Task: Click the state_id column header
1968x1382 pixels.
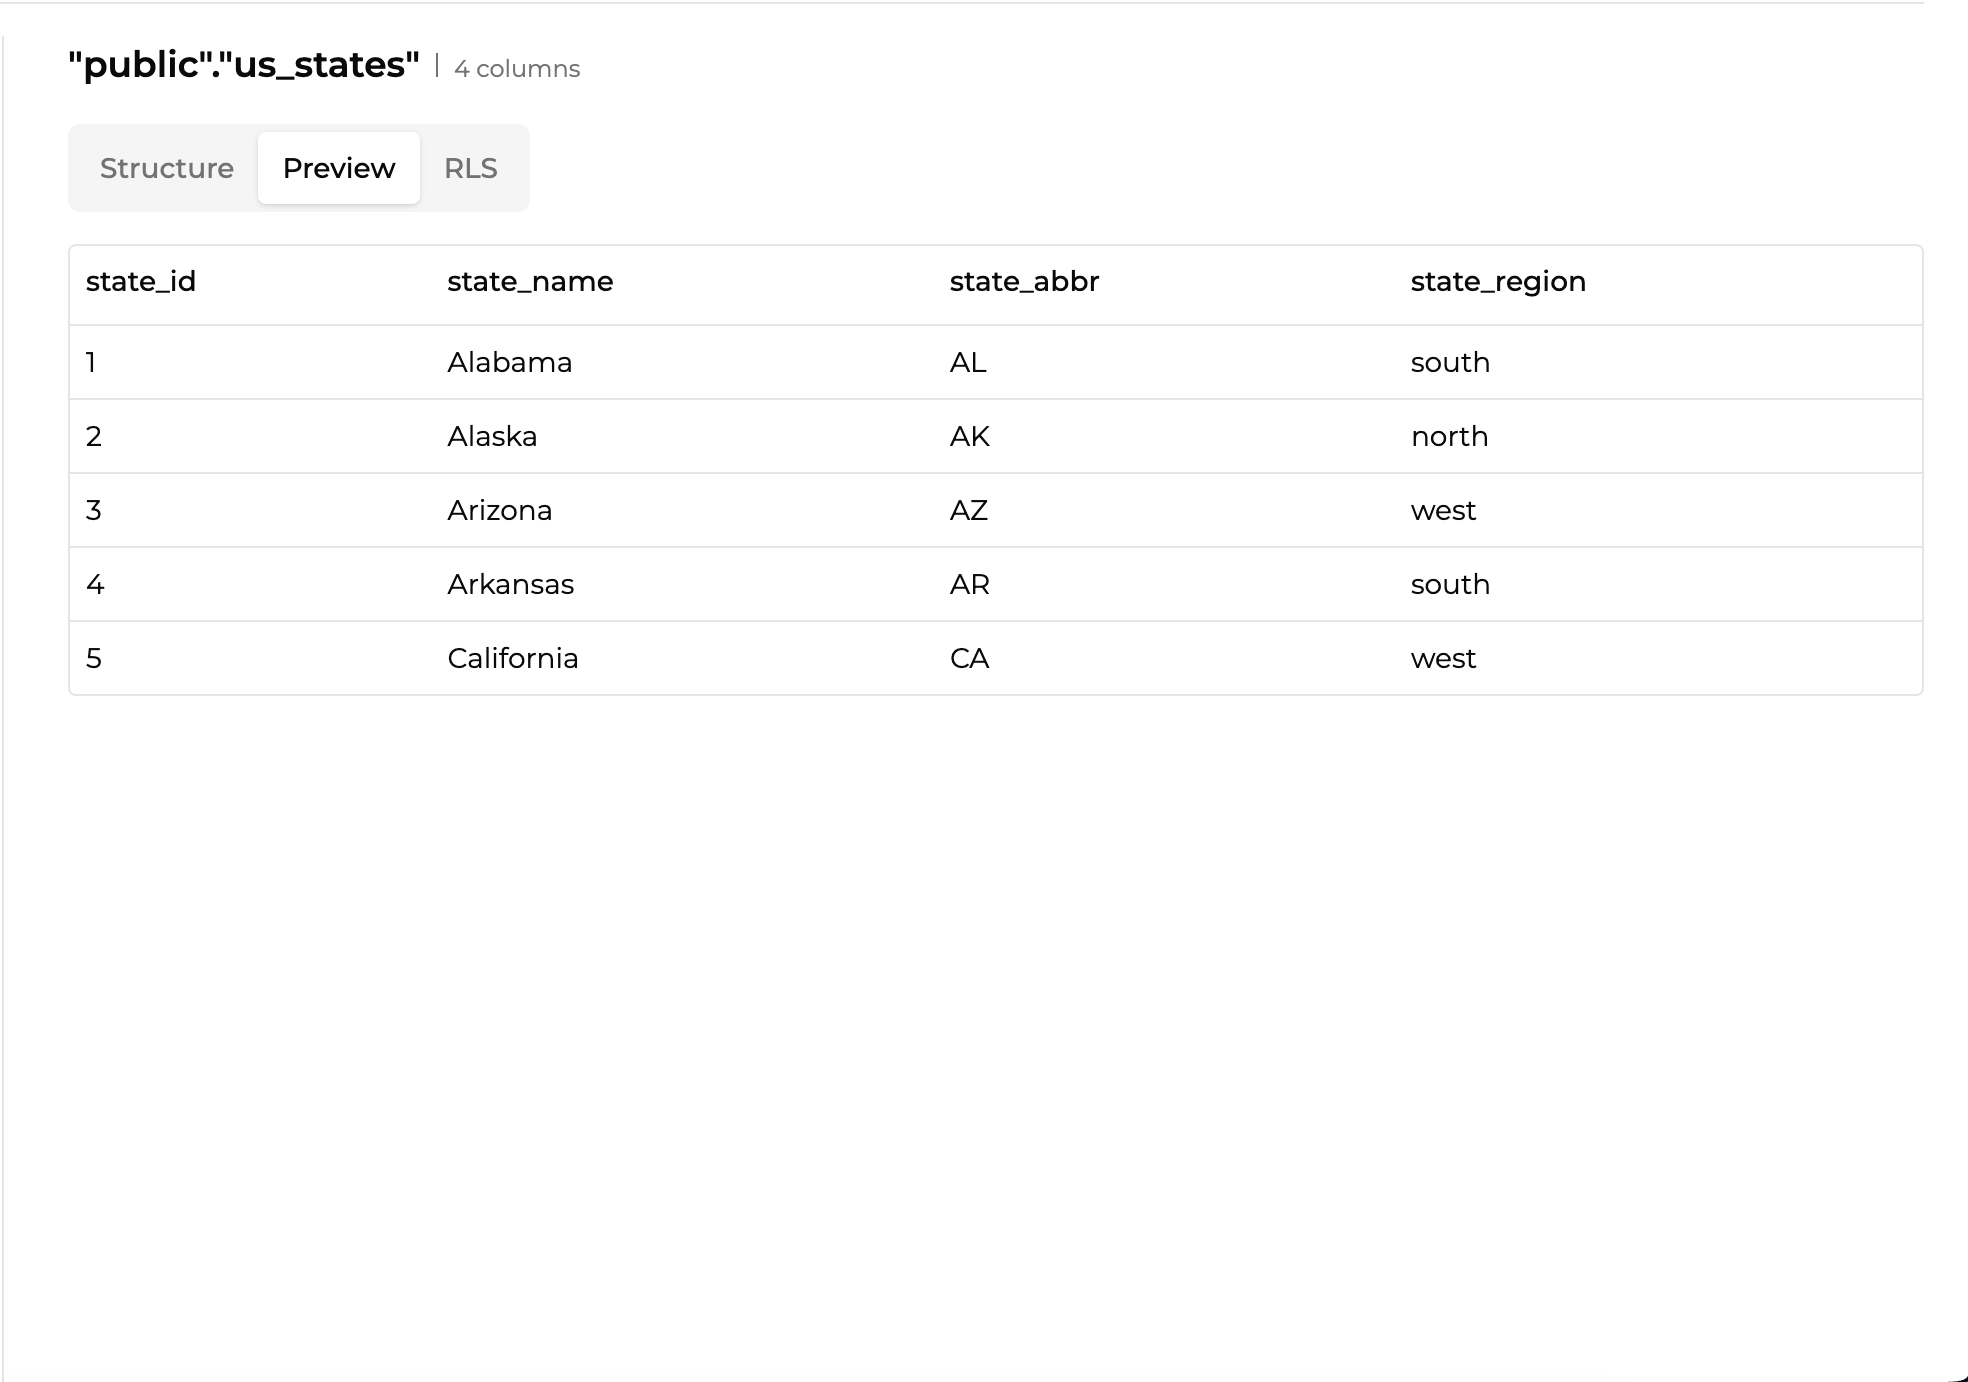Action: [x=141, y=282]
